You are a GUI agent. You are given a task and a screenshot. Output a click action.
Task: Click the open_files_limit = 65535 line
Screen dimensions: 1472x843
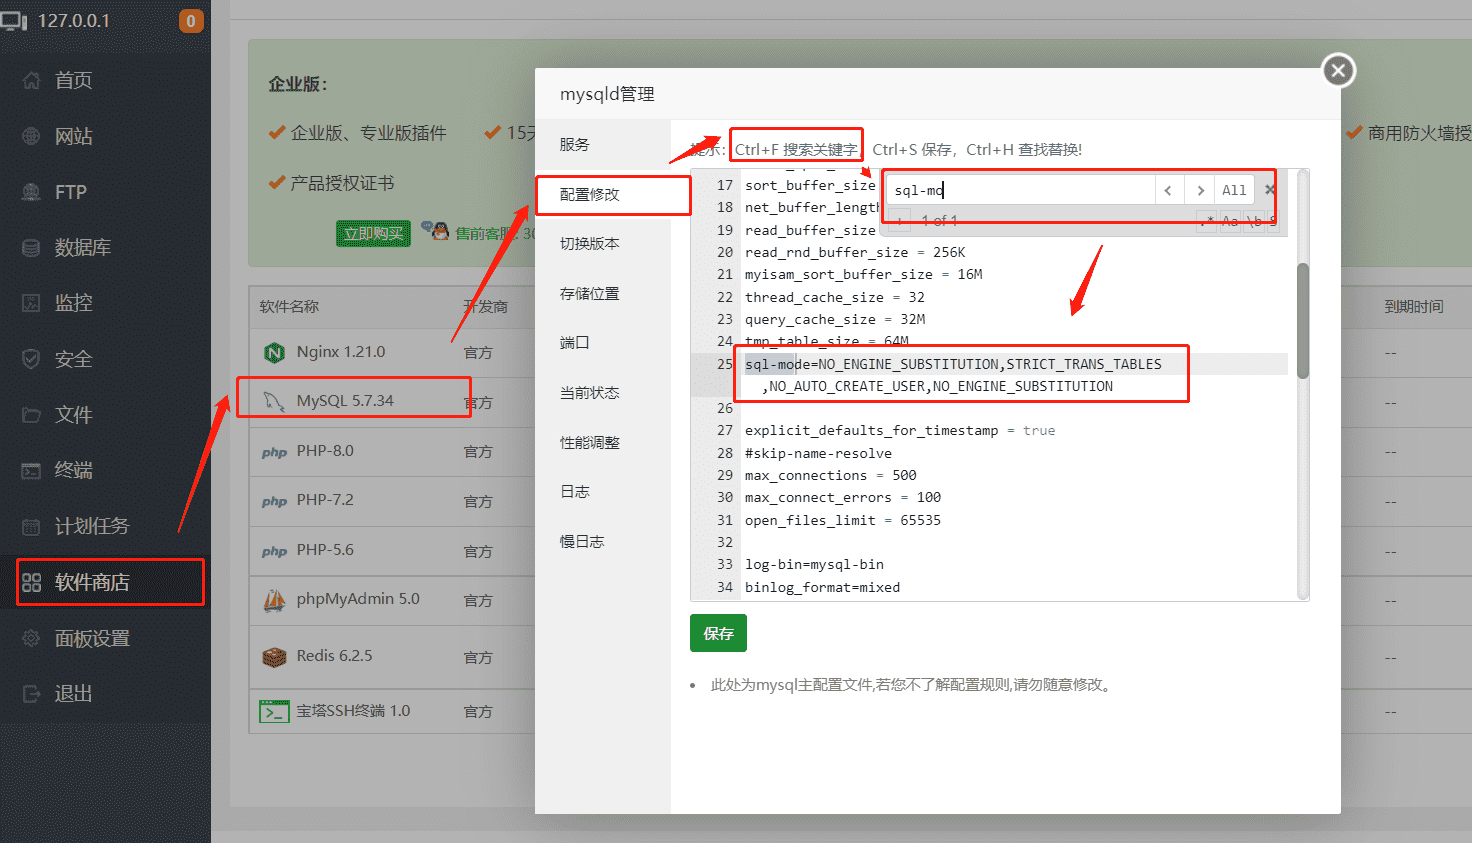pyautogui.click(x=842, y=520)
